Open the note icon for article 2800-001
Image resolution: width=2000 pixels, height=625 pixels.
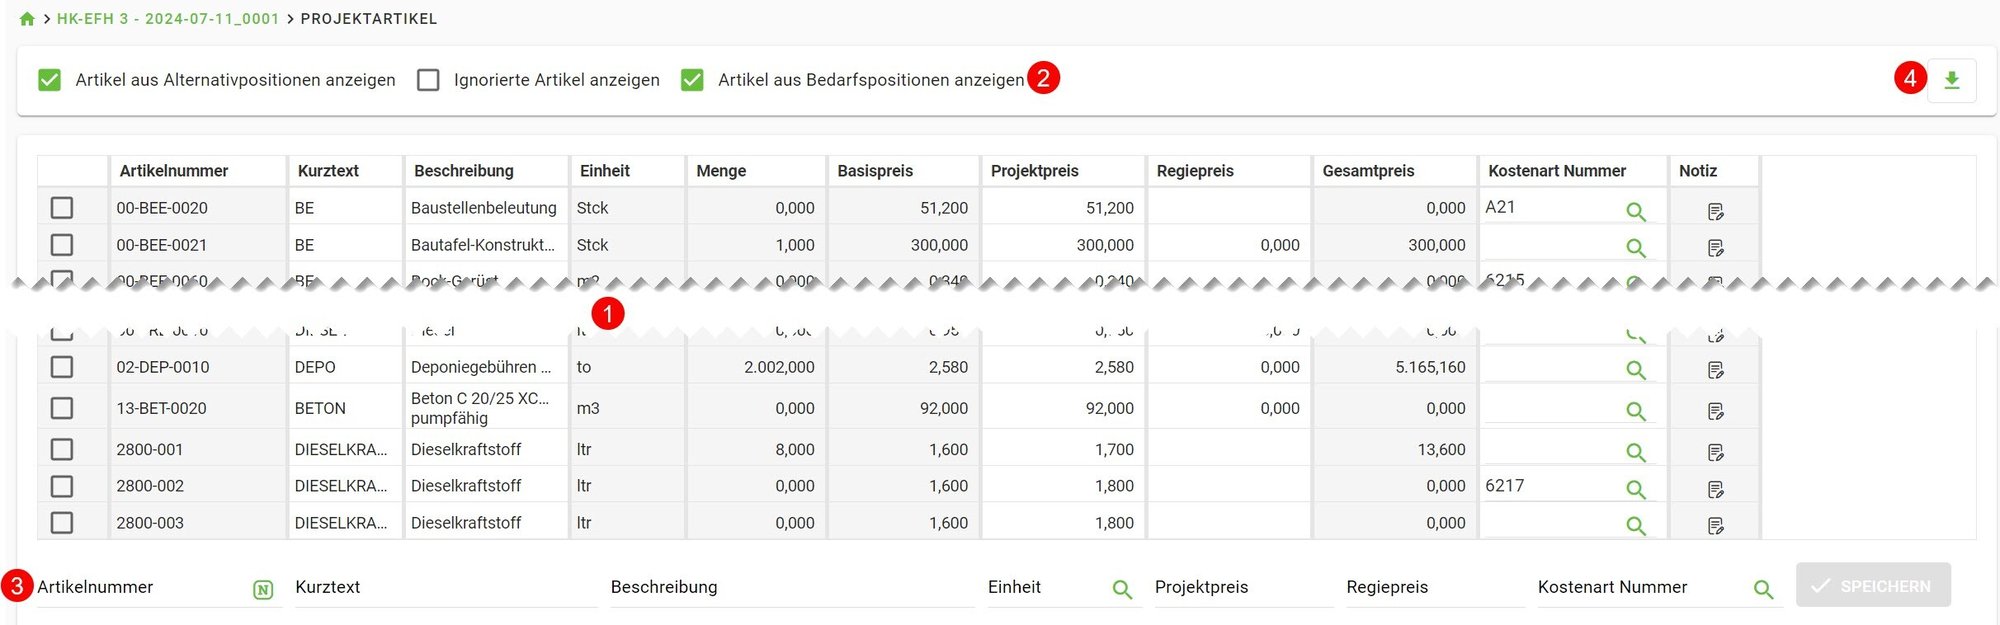pyautogui.click(x=1714, y=450)
